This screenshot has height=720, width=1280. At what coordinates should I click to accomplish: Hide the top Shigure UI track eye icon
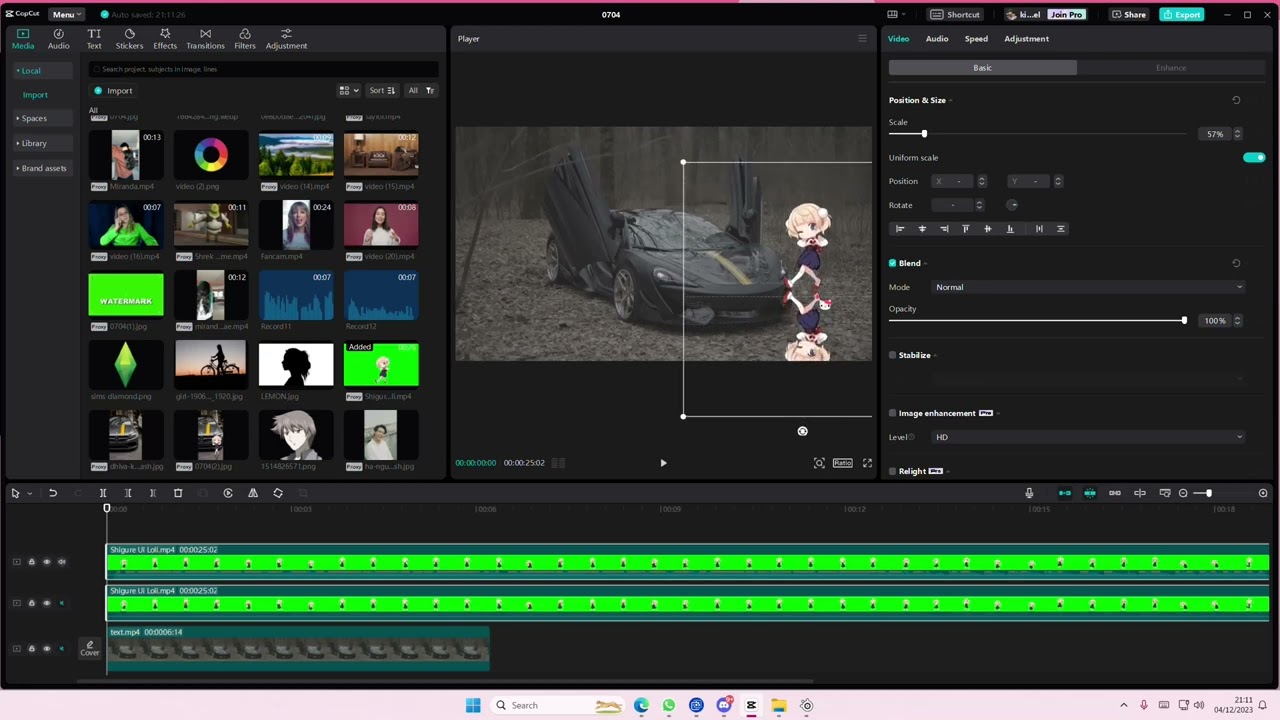(x=46, y=562)
